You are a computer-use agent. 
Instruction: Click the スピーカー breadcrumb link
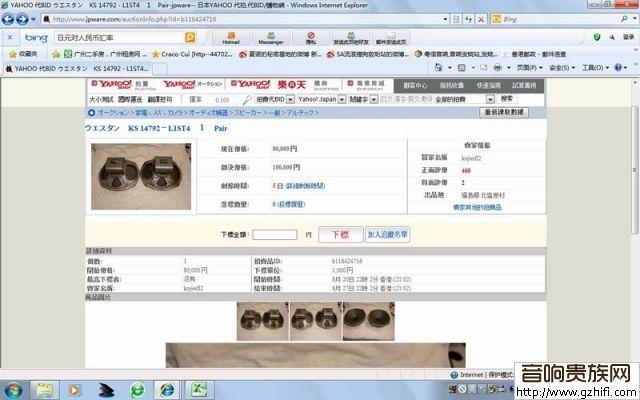point(249,113)
